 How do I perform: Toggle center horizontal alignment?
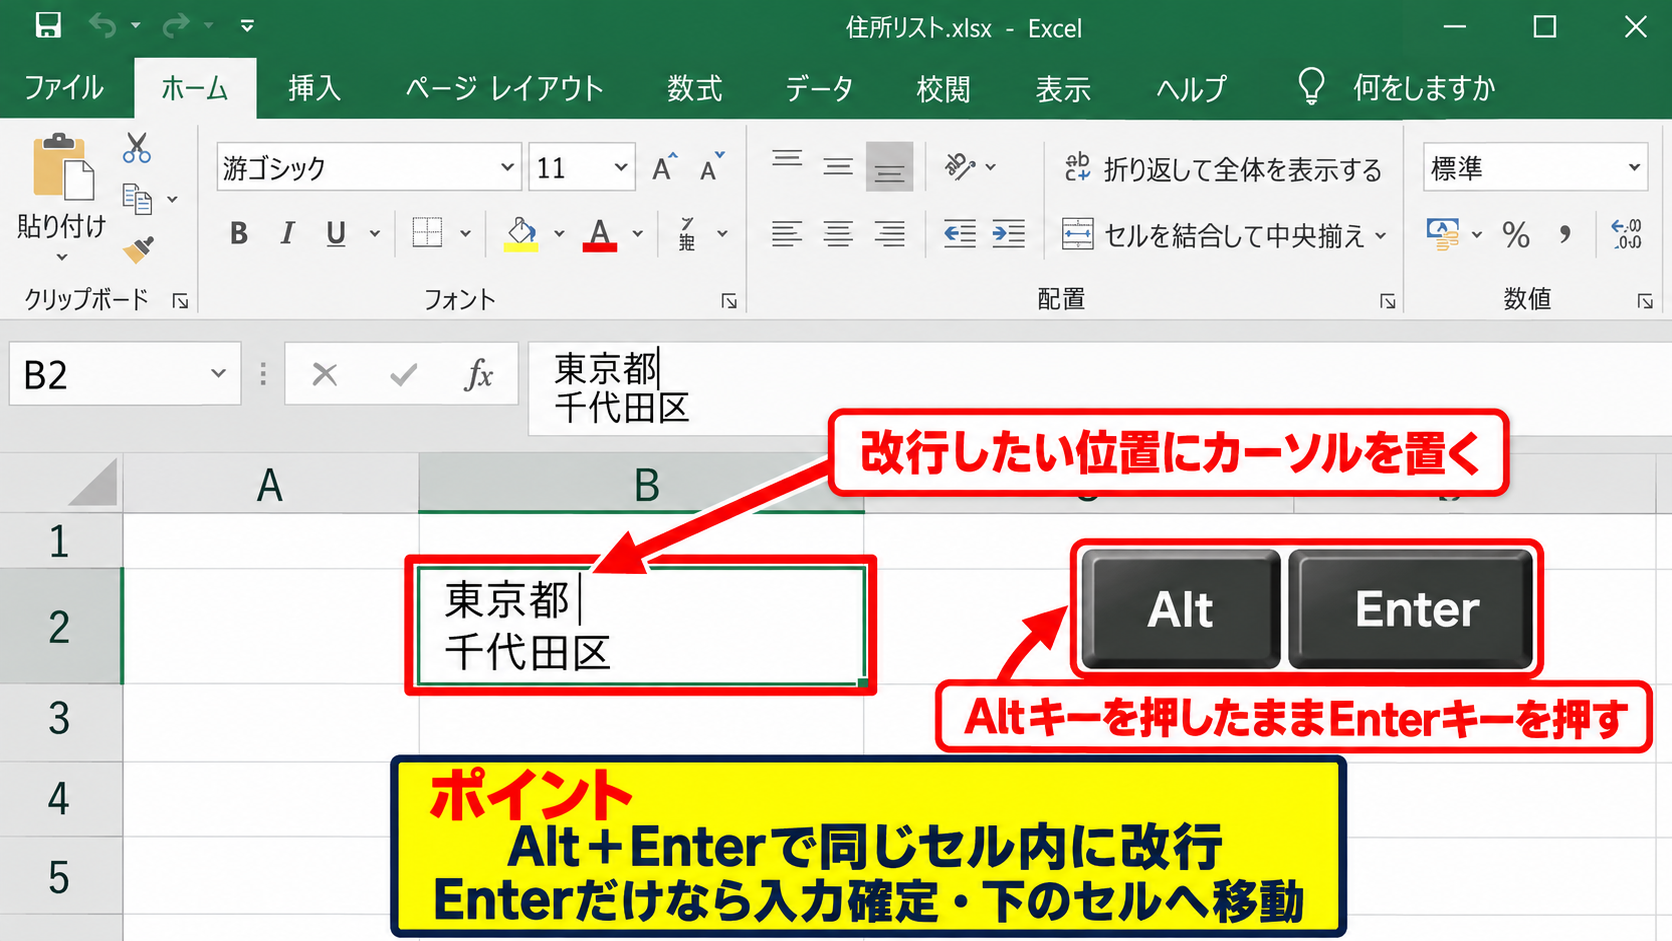(838, 234)
